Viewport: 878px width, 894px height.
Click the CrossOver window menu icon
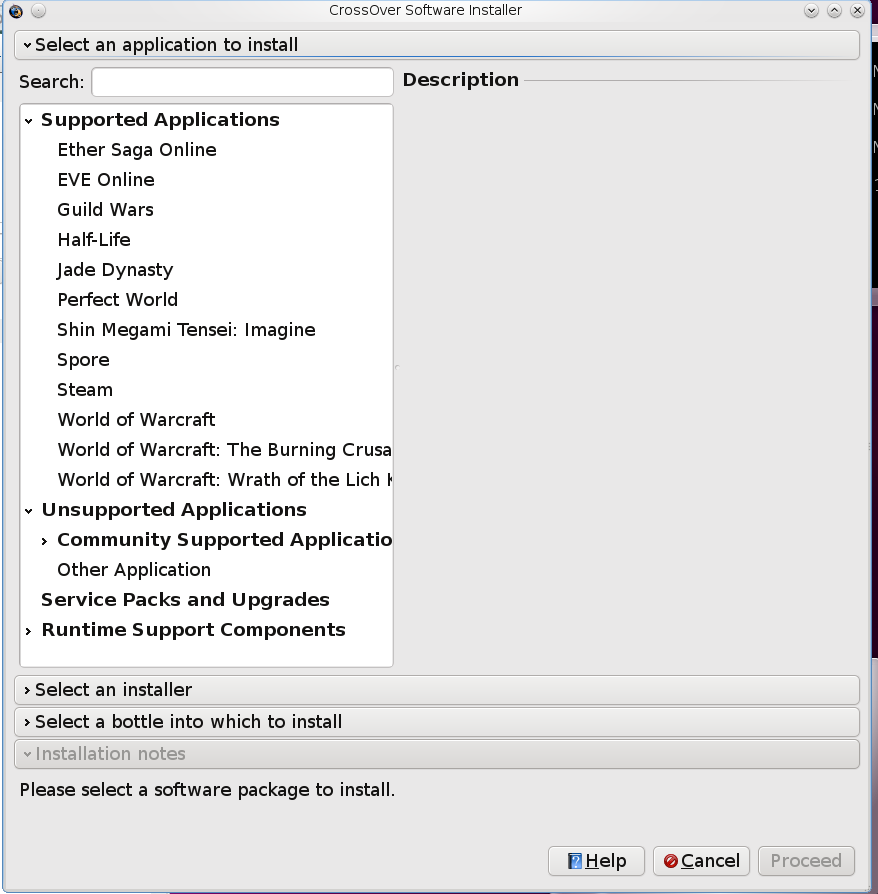16,11
